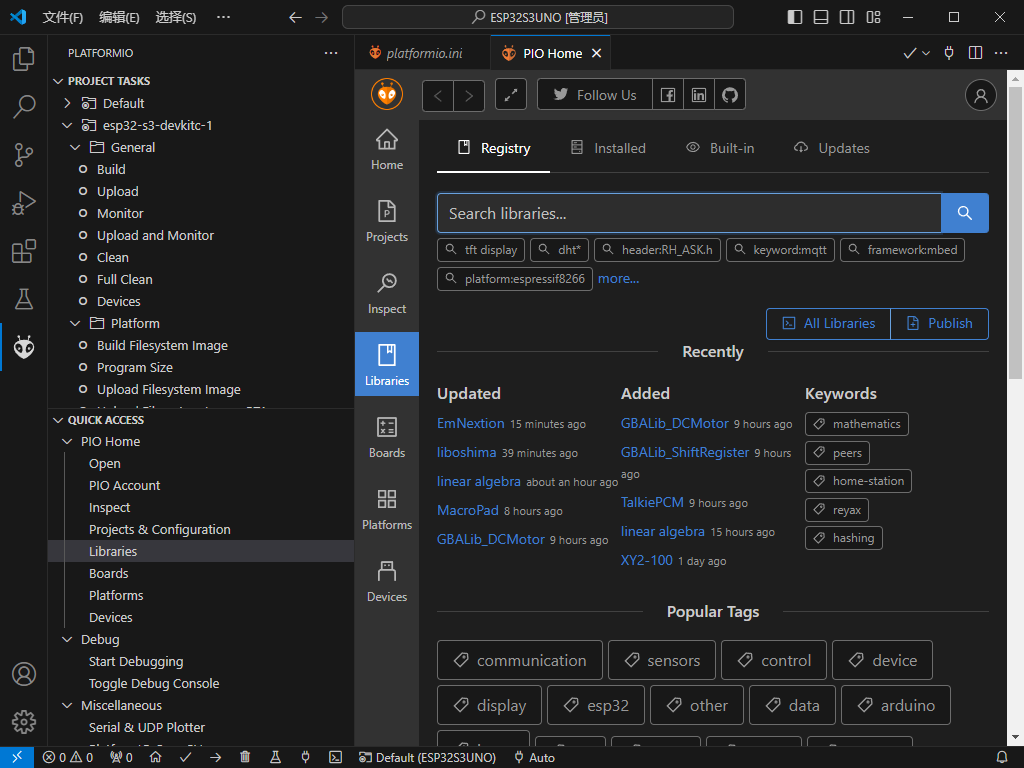1024x768 pixels.
Task: Click the PlatformIO logo in PIO Home
Action: coord(387,95)
